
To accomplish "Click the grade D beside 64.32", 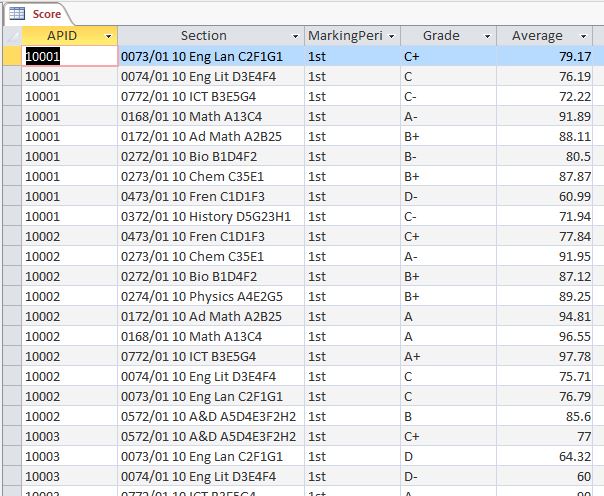I will coord(408,457).
